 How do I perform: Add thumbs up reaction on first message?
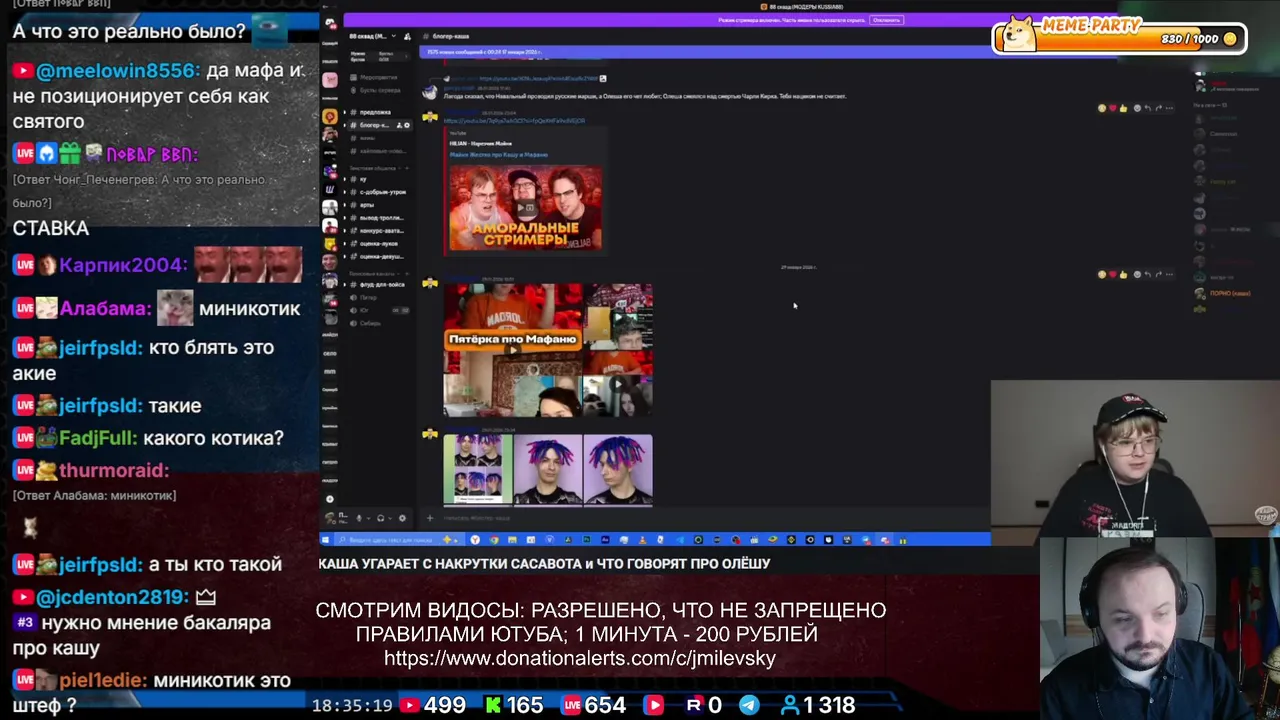(1123, 108)
